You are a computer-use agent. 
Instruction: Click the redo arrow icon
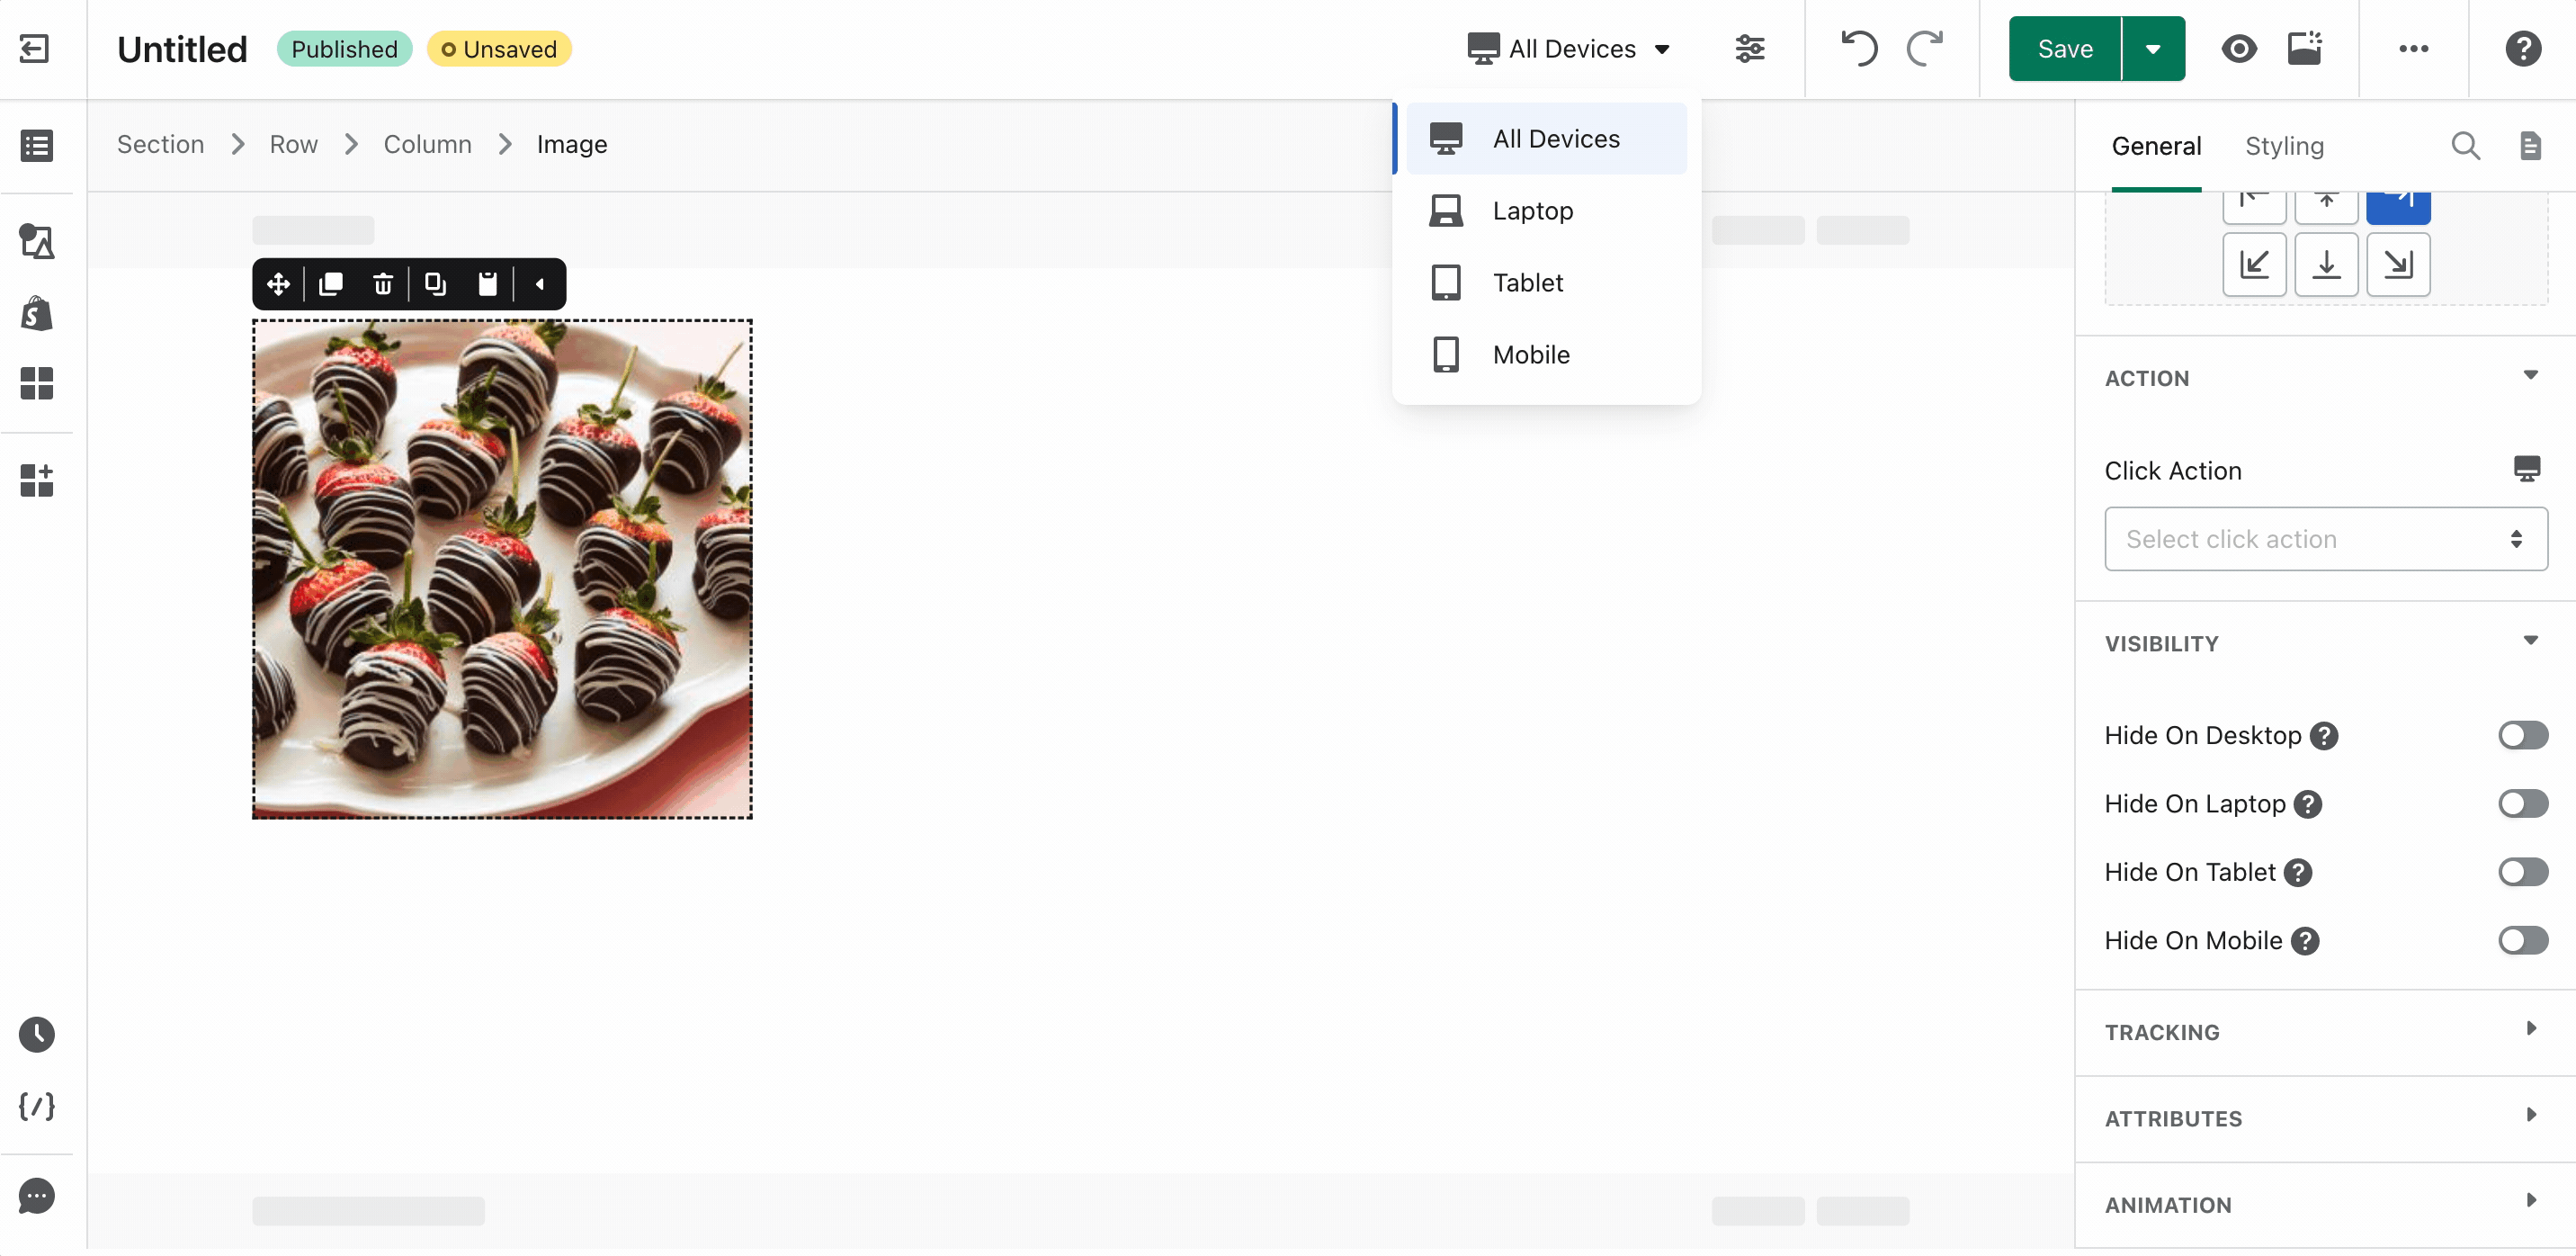click(1925, 49)
